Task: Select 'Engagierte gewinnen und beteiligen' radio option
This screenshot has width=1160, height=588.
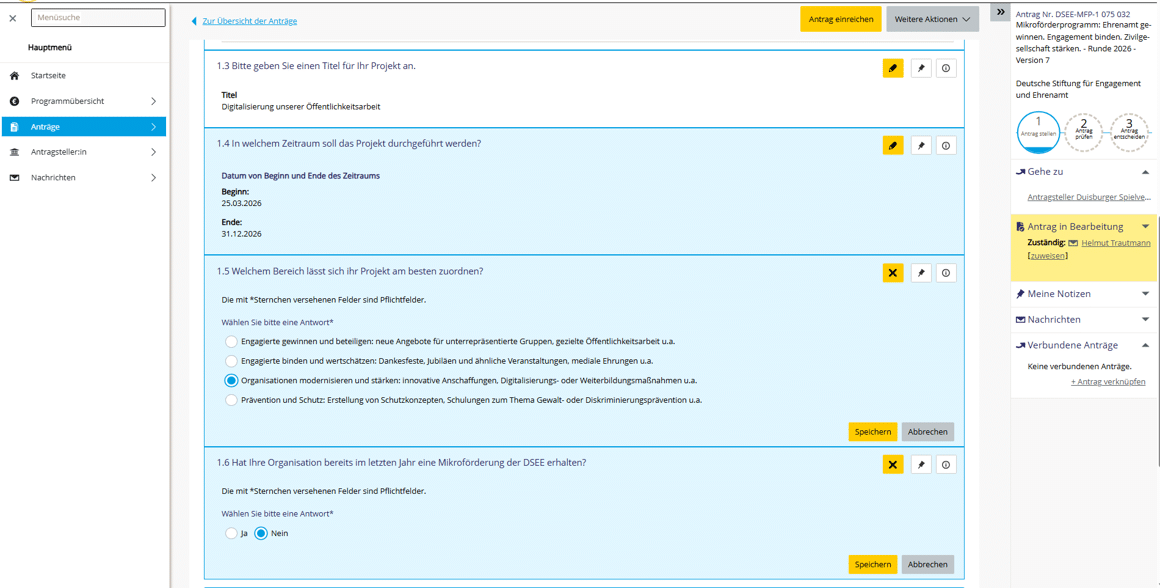Action: coord(231,342)
